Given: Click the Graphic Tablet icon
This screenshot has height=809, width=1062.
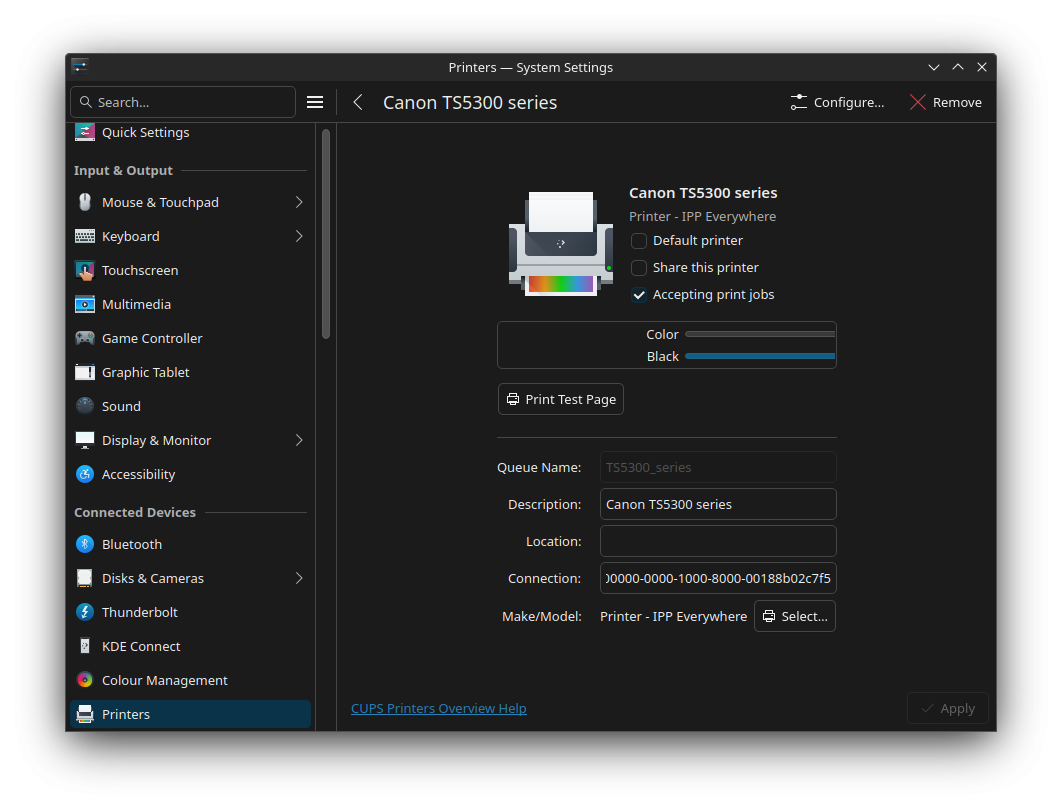Looking at the screenshot, I should point(85,372).
